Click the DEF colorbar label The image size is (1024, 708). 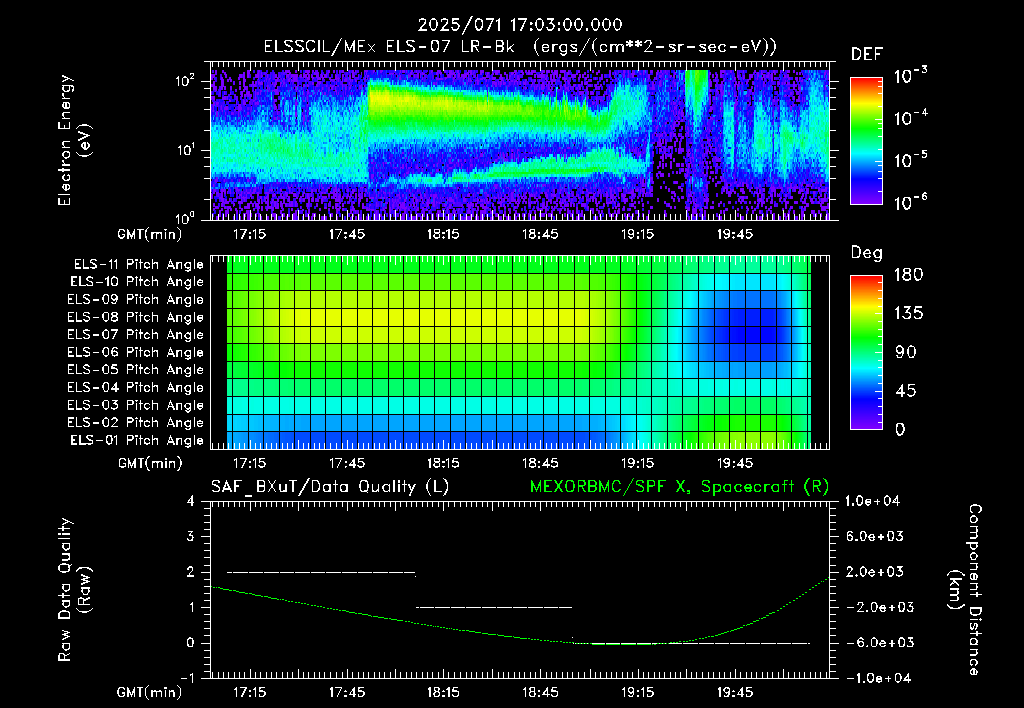tap(867, 54)
